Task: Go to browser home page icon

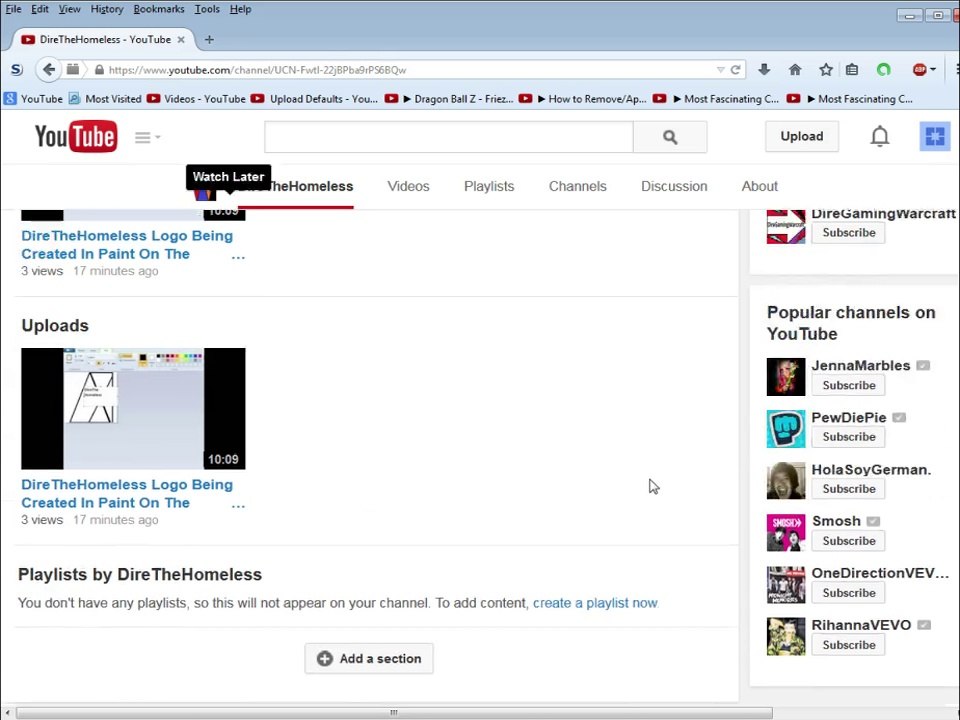Action: pyautogui.click(x=795, y=69)
